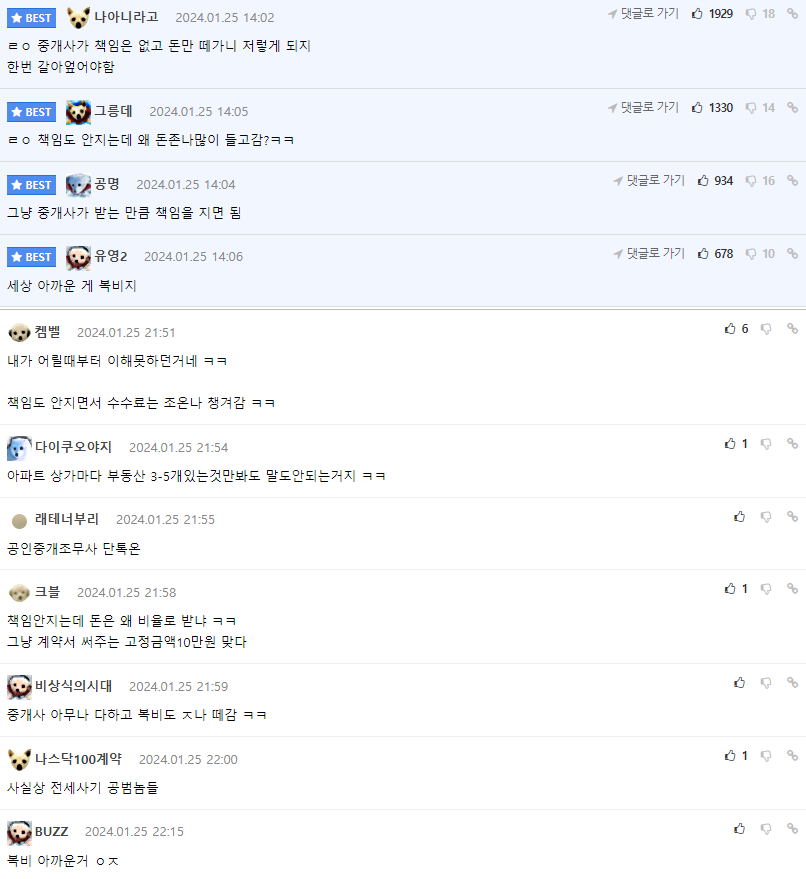Screen dimensions: 806x879
Task: Copy link to BUZZ's comment
Action: pyautogui.click(x=792, y=828)
